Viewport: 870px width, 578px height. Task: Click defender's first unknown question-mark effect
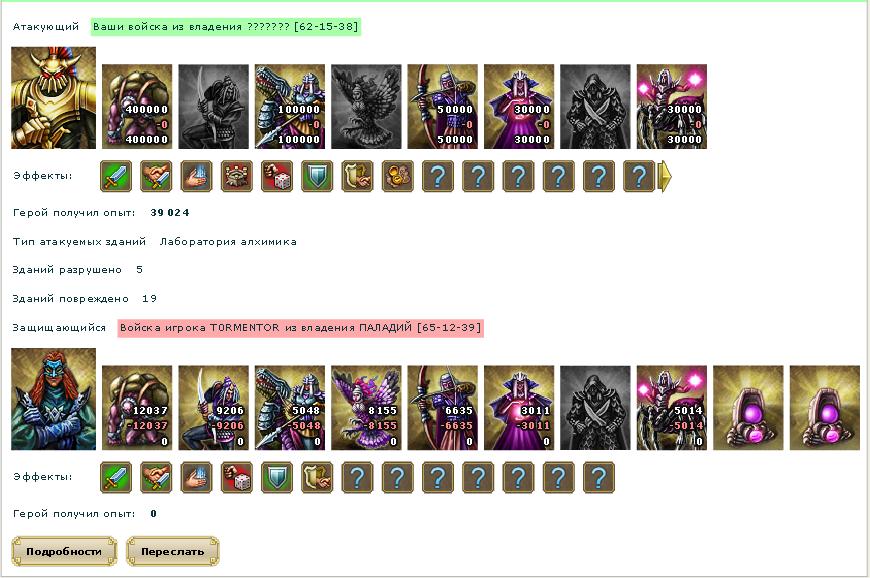tap(357, 478)
